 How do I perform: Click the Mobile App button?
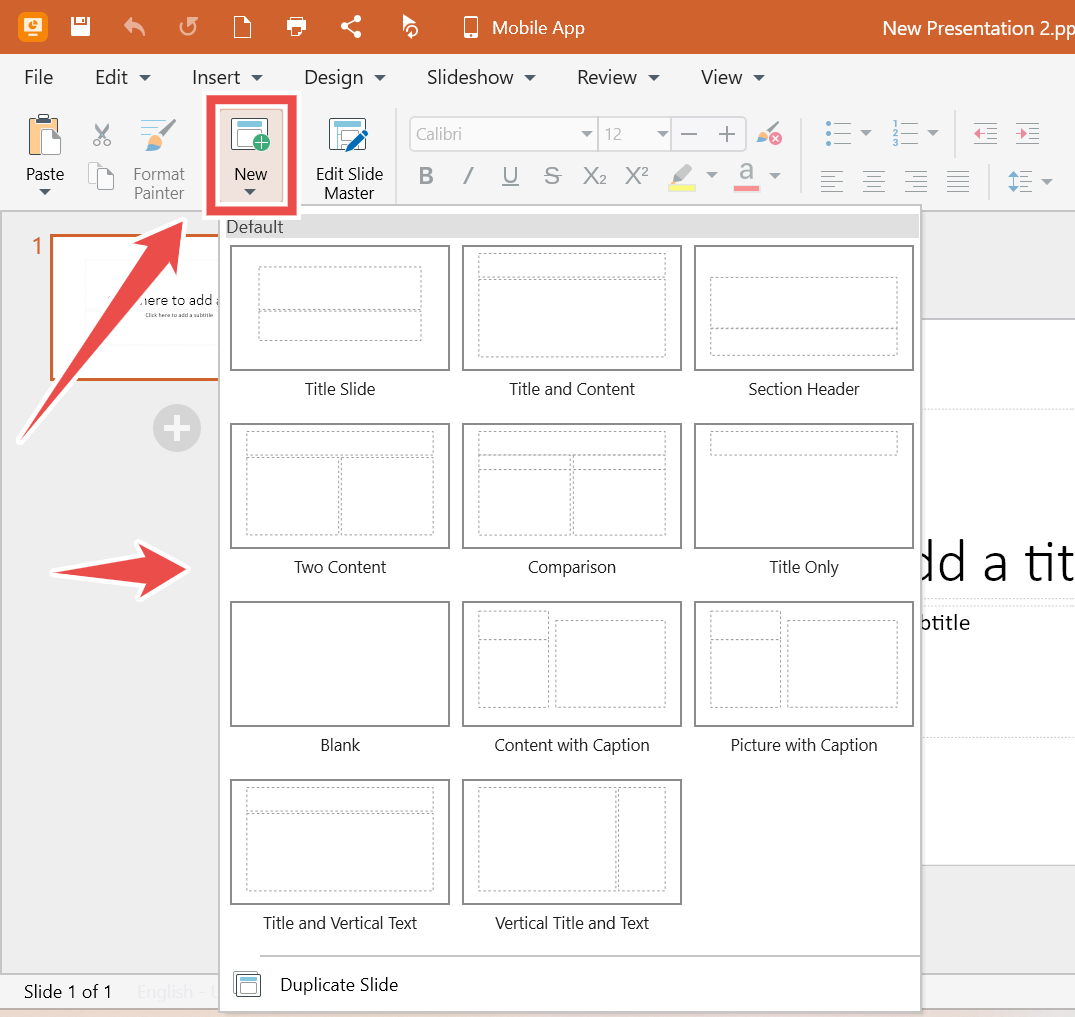[522, 27]
